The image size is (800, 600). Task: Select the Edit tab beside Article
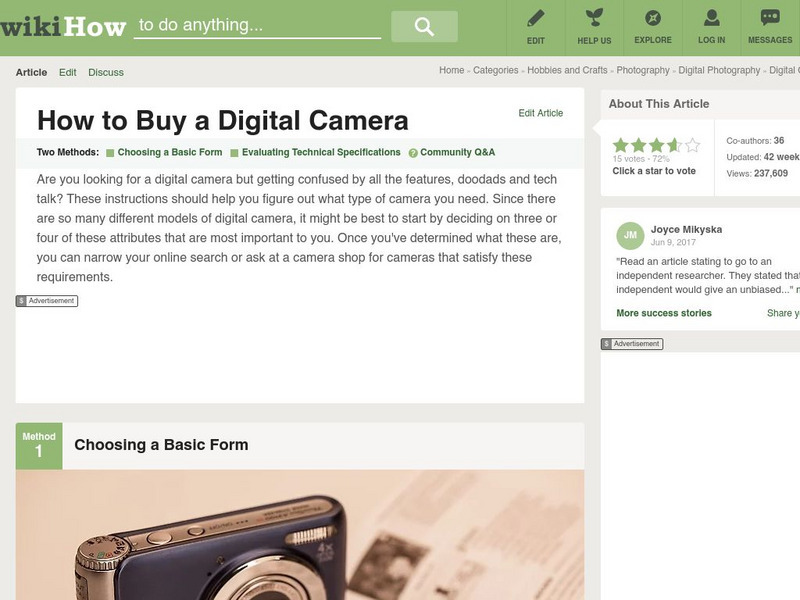point(67,72)
